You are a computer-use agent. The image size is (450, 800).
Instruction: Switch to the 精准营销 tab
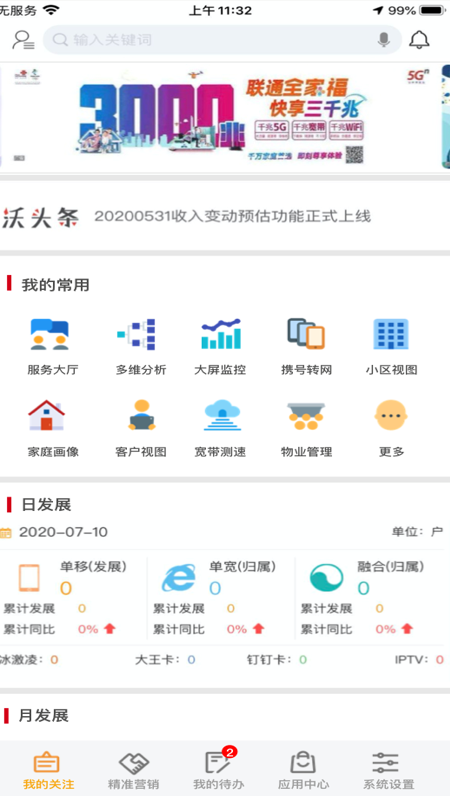tap(134, 771)
